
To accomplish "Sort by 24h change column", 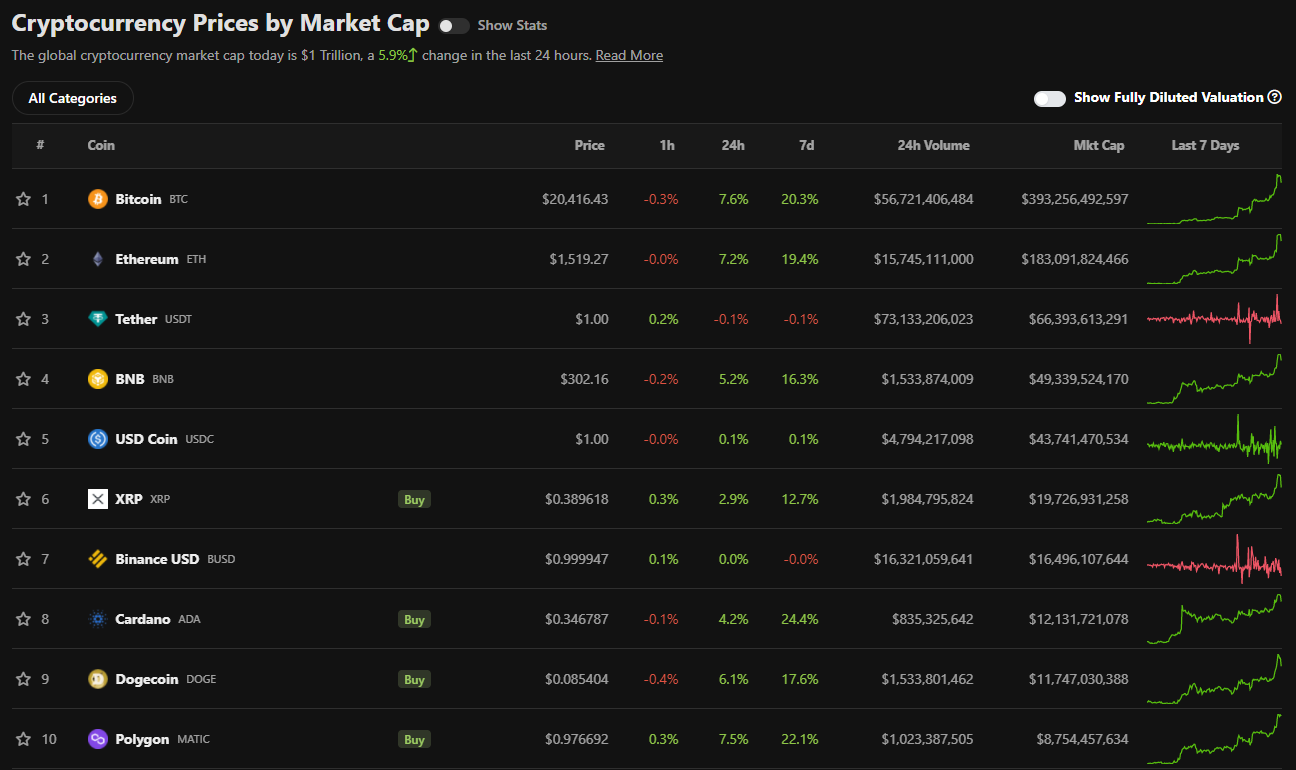I will (x=733, y=145).
